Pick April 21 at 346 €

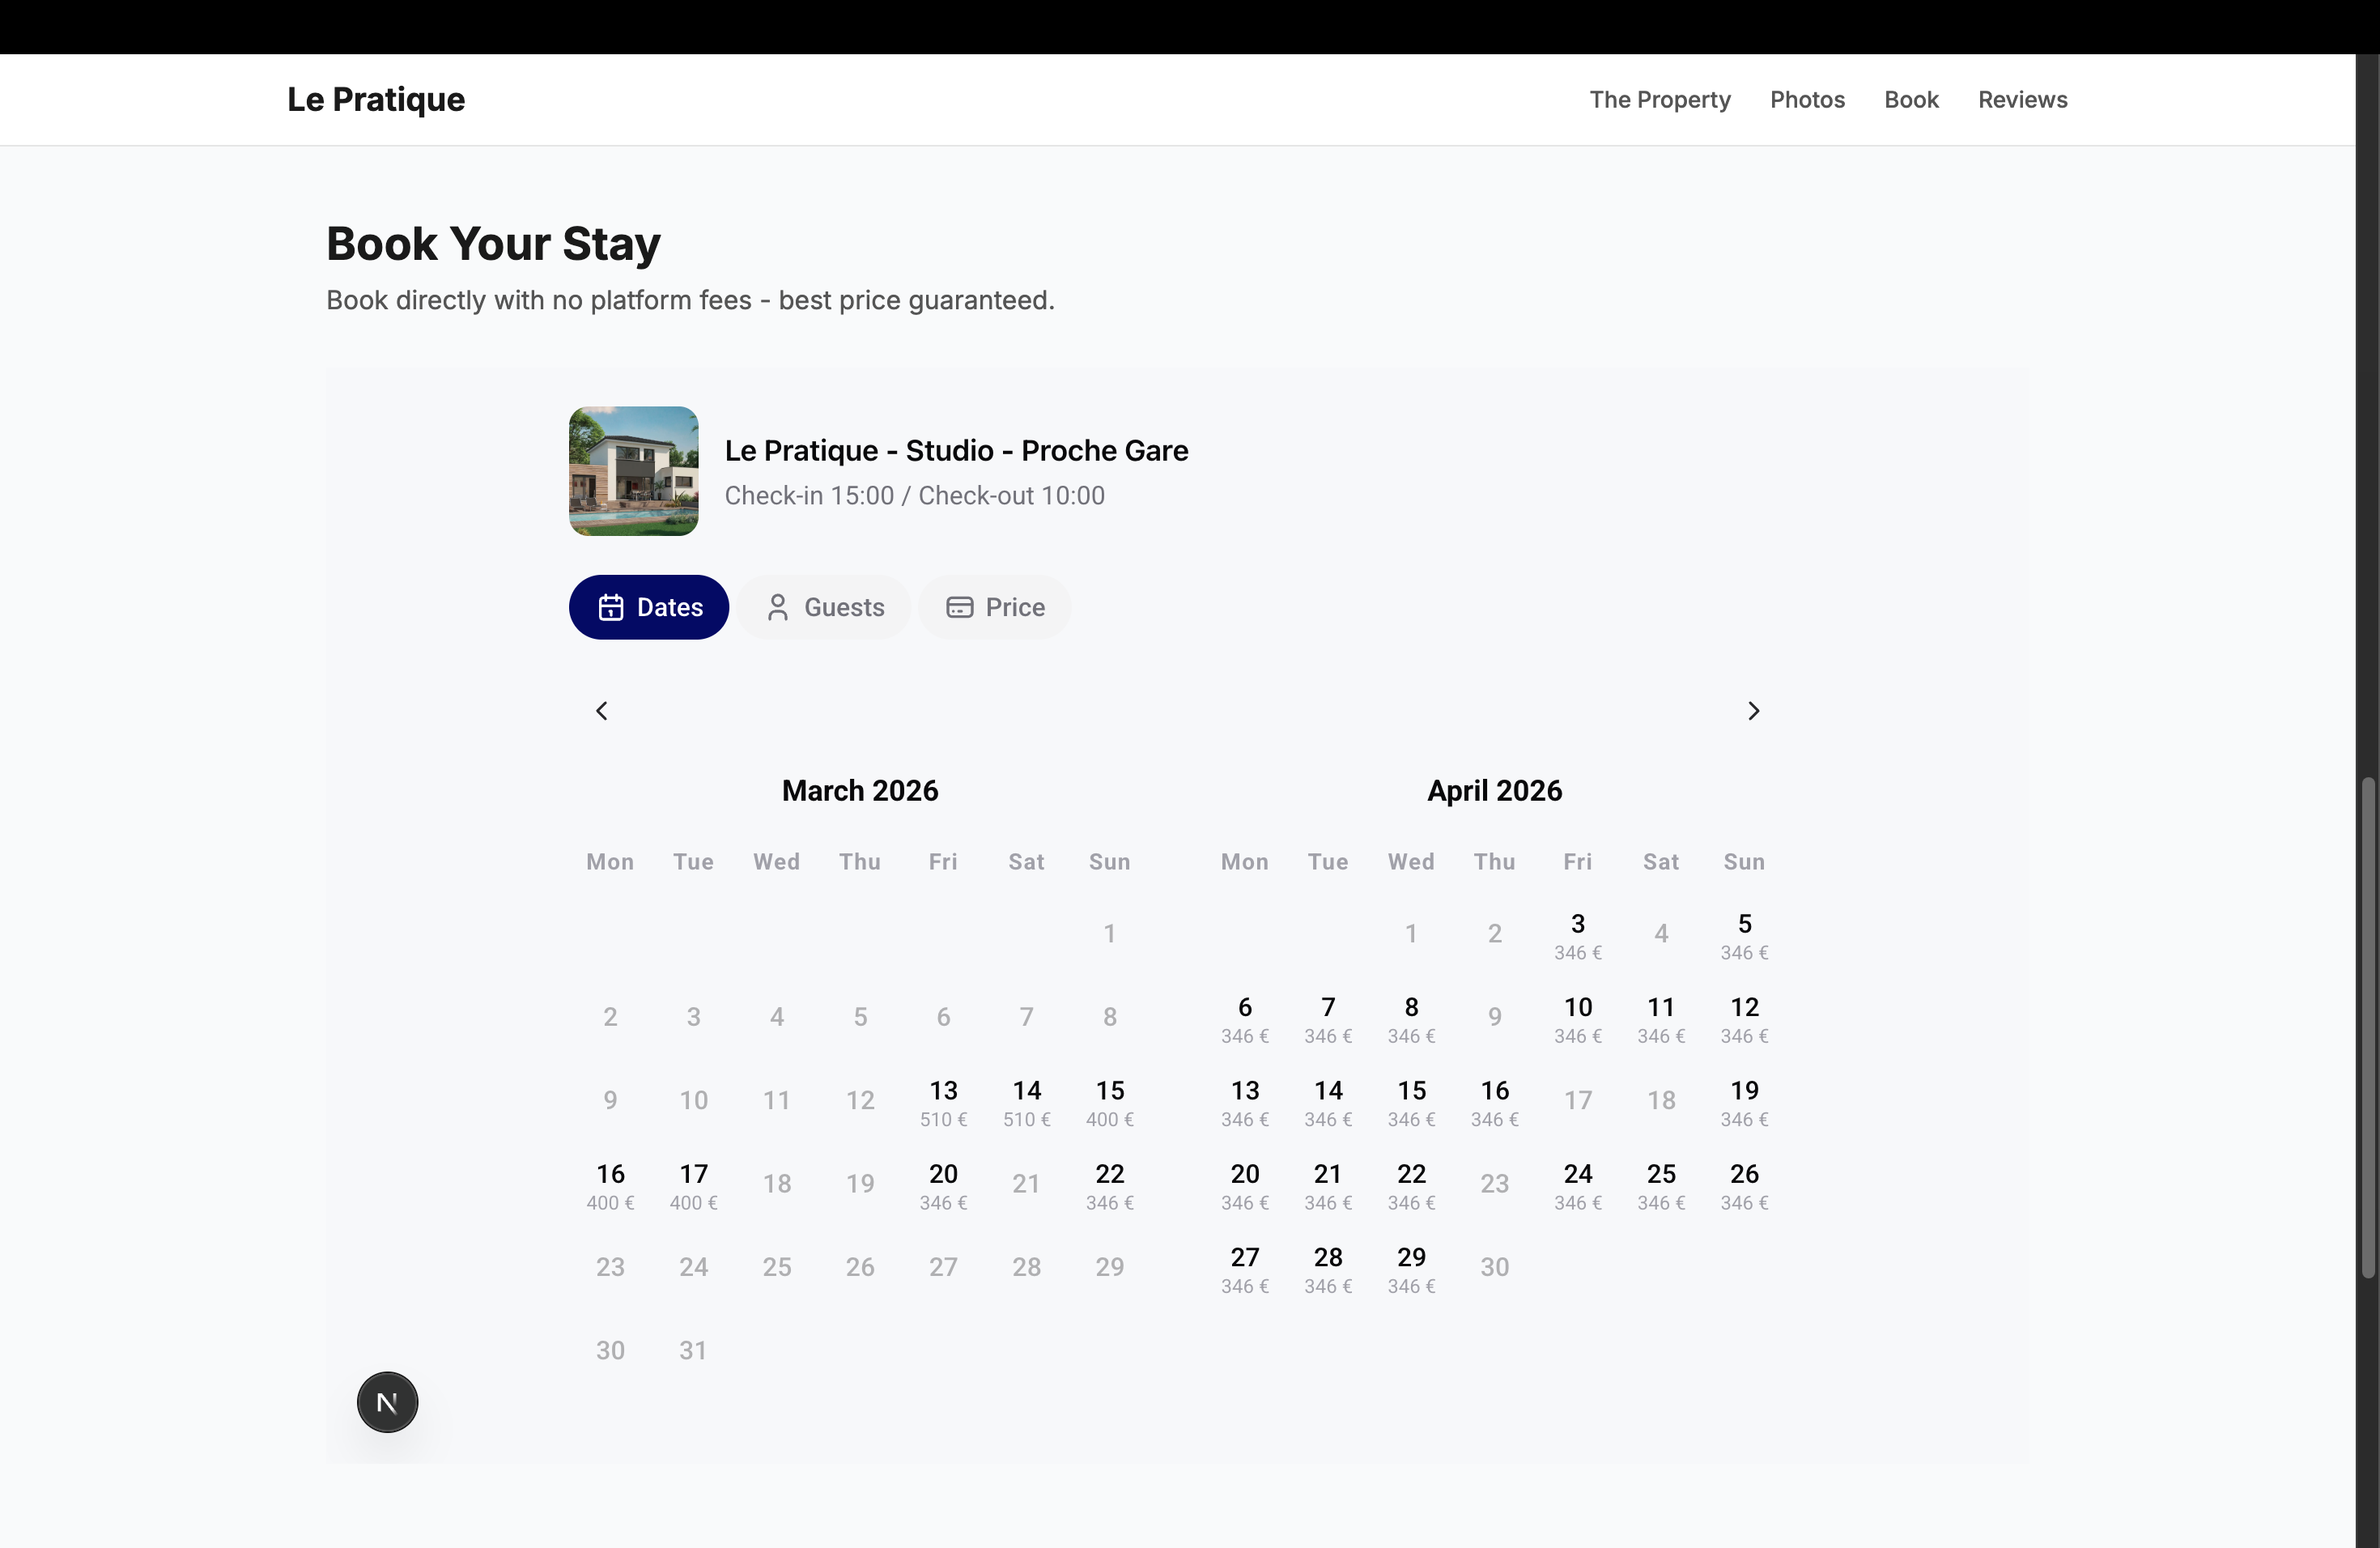point(1328,1185)
